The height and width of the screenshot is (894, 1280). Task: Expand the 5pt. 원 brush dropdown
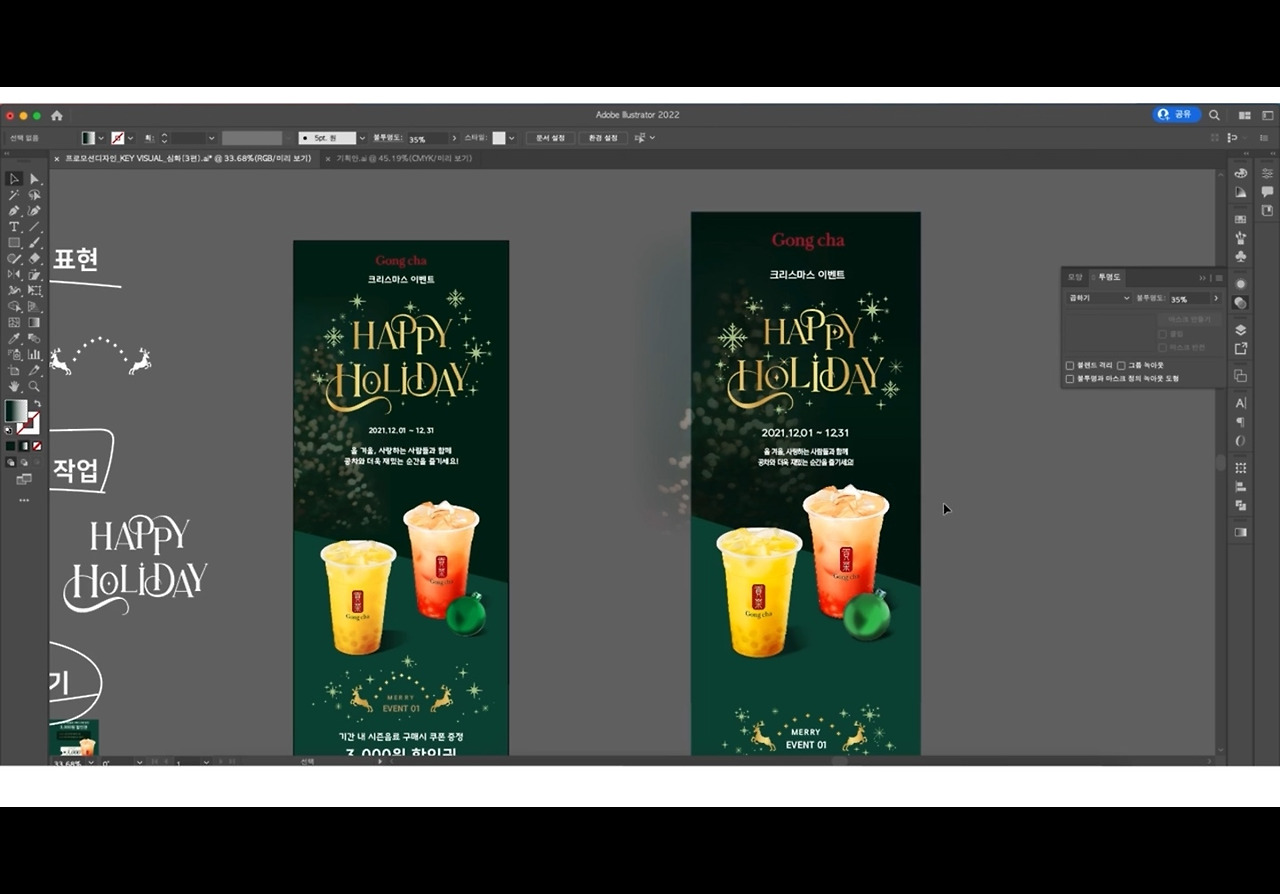pyautogui.click(x=361, y=138)
